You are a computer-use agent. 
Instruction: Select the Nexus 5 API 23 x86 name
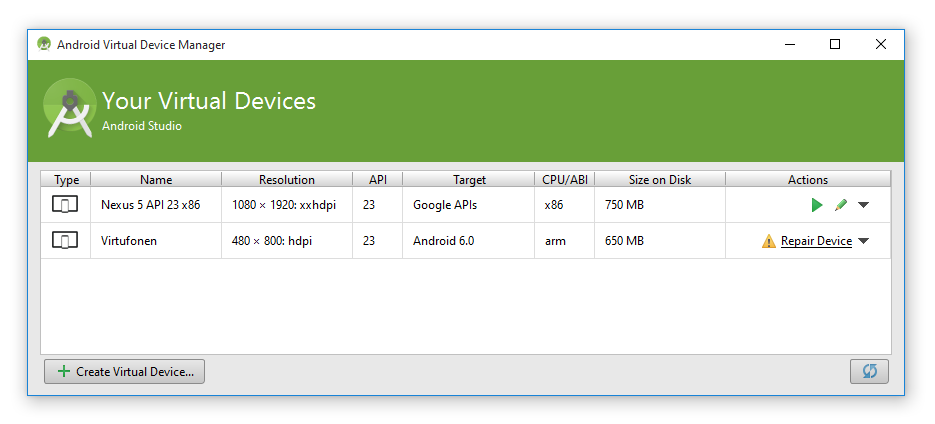[151, 205]
